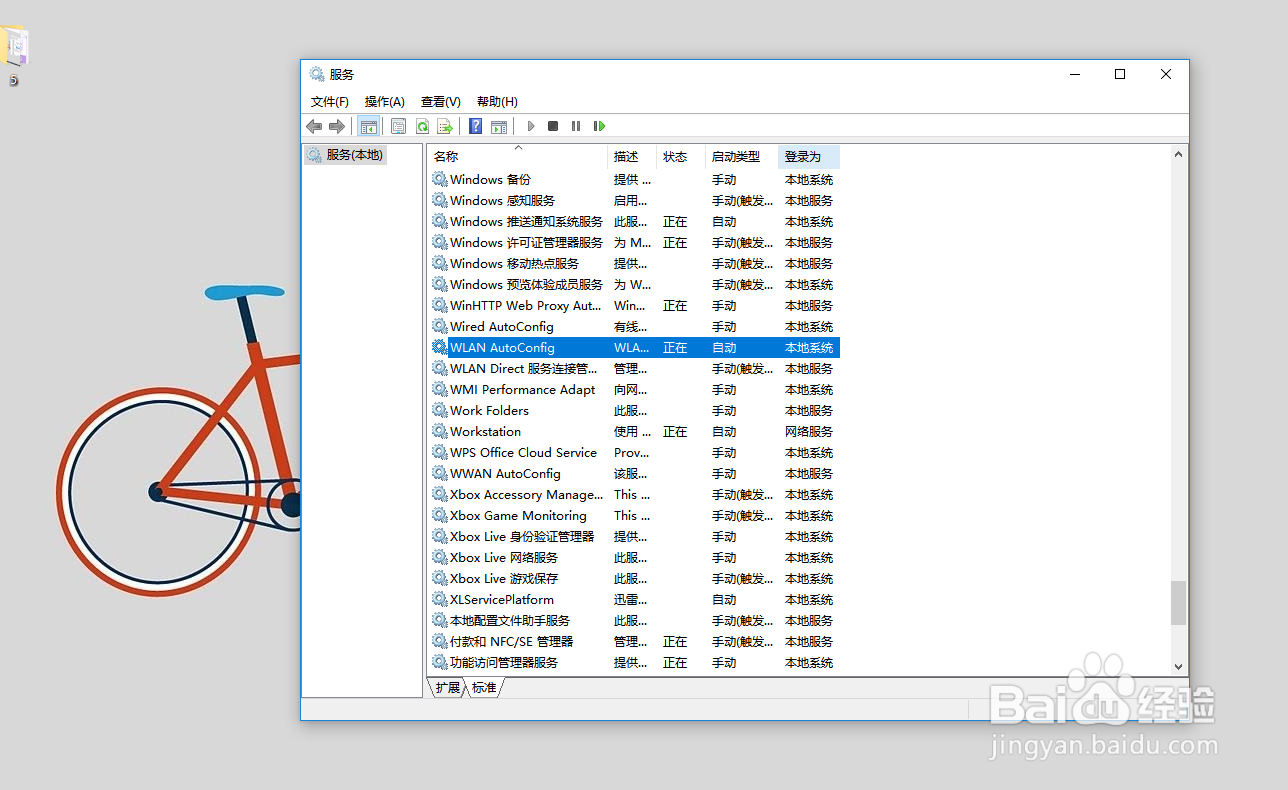Sort by the 状态 column header

681,156
